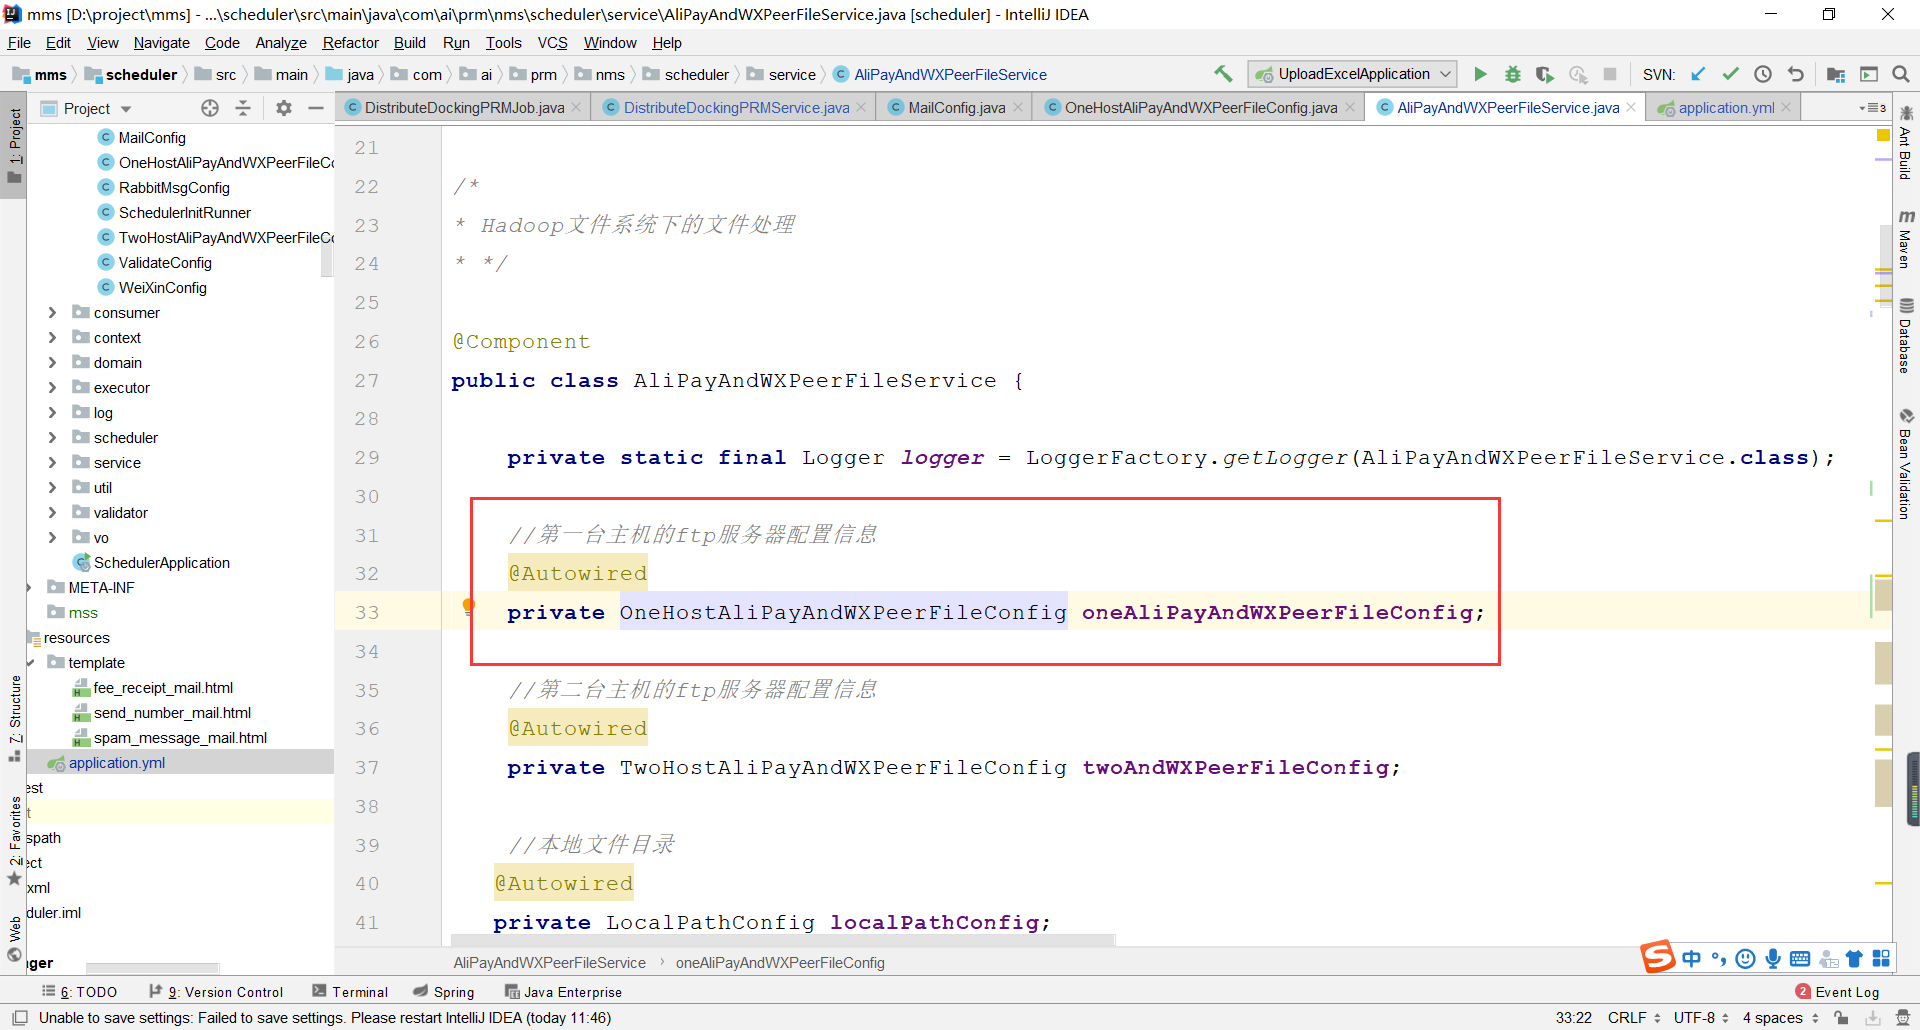The height and width of the screenshot is (1030, 1920).
Task: Toggle the Web tool window stripe button
Action: click(x=14, y=939)
